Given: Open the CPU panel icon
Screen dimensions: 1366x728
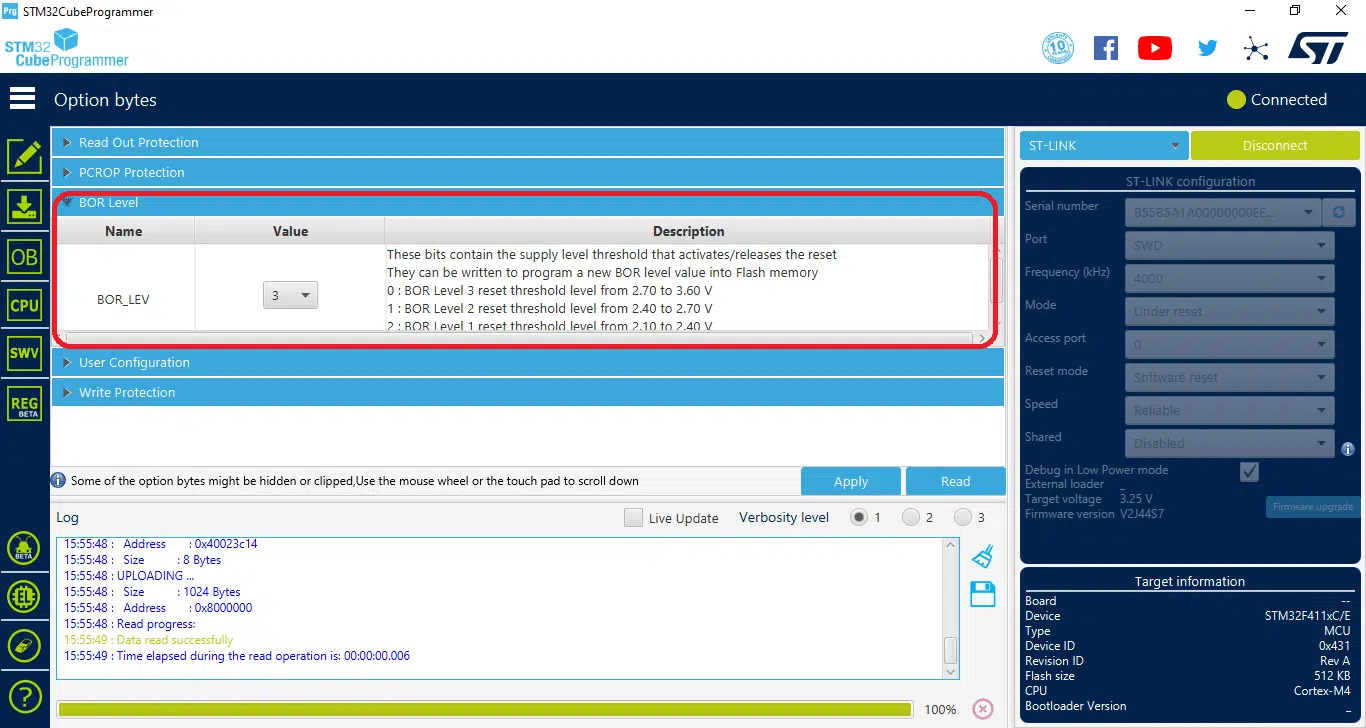Looking at the screenshot, I should tap(24, 306).
